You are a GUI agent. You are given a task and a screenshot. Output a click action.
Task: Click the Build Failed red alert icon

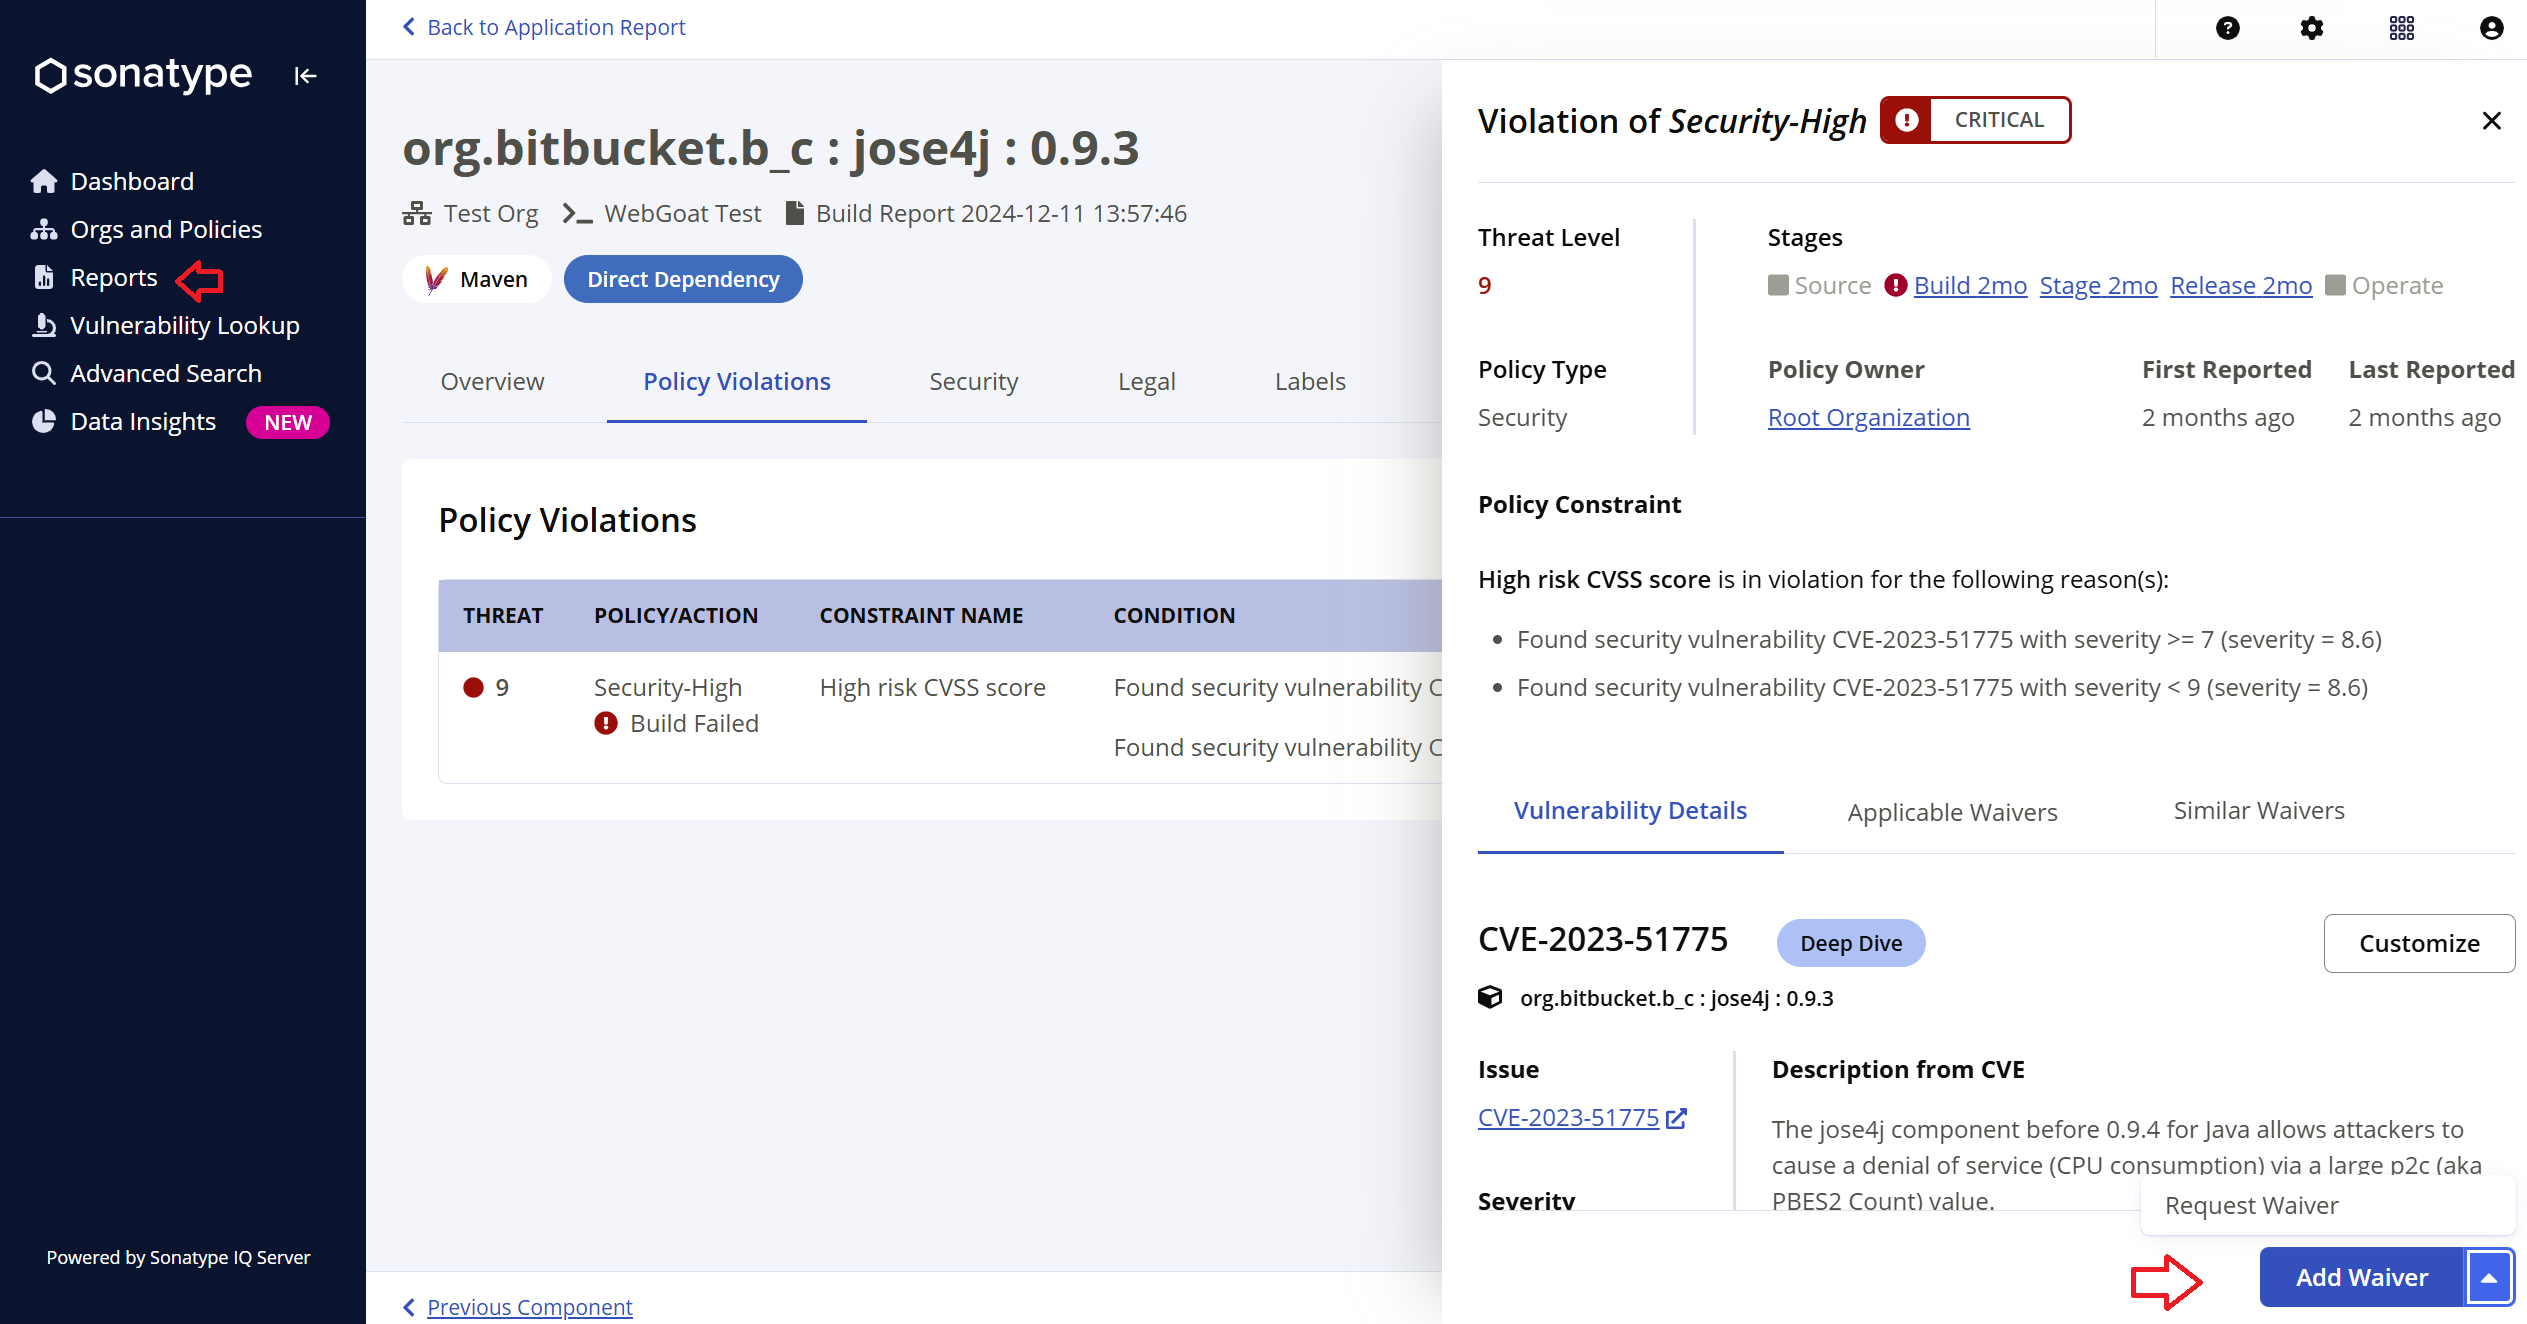(x=605, y=723)
